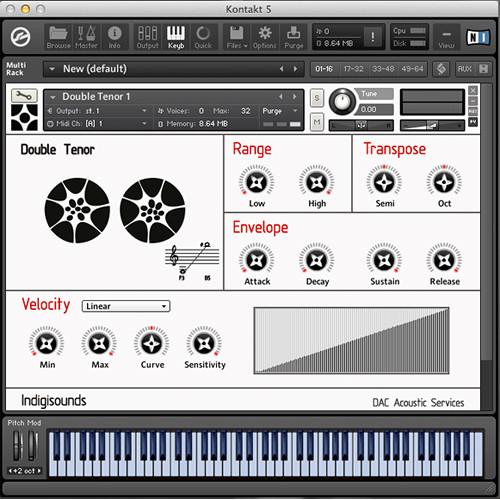Viewport: 500px width, 500px height.
Task: Click the Transpose Oct knob
Action: [x=444, y=182]
